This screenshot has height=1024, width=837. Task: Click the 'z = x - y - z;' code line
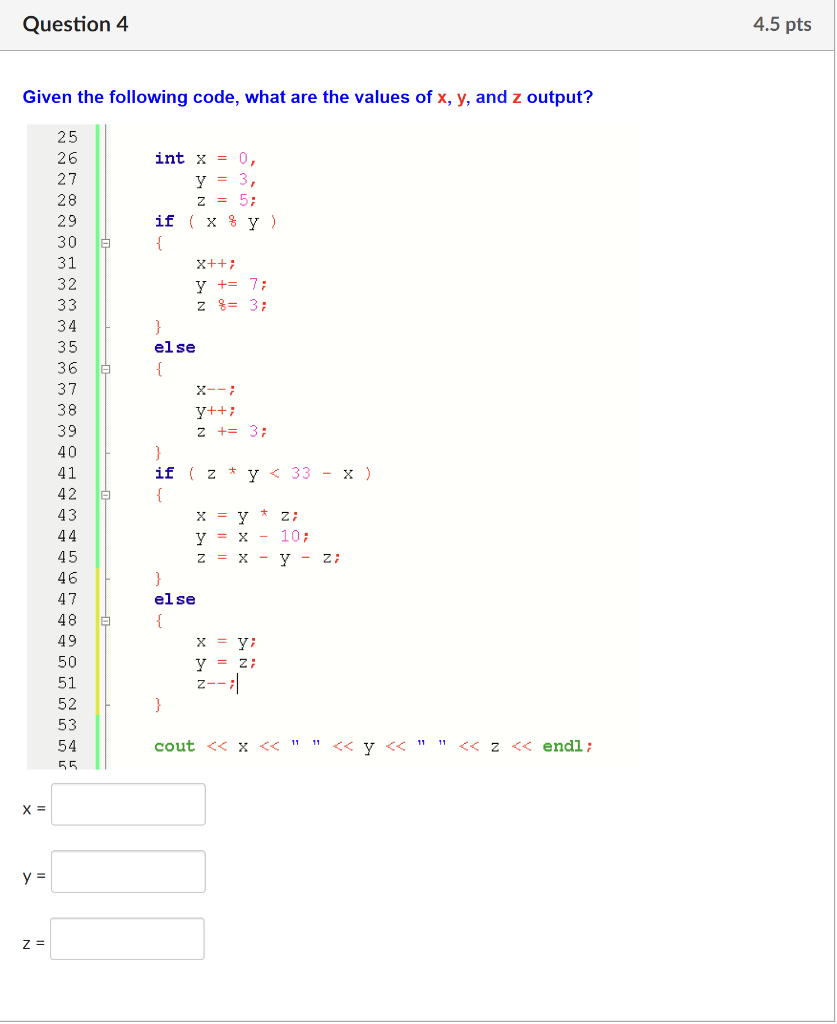268,558
